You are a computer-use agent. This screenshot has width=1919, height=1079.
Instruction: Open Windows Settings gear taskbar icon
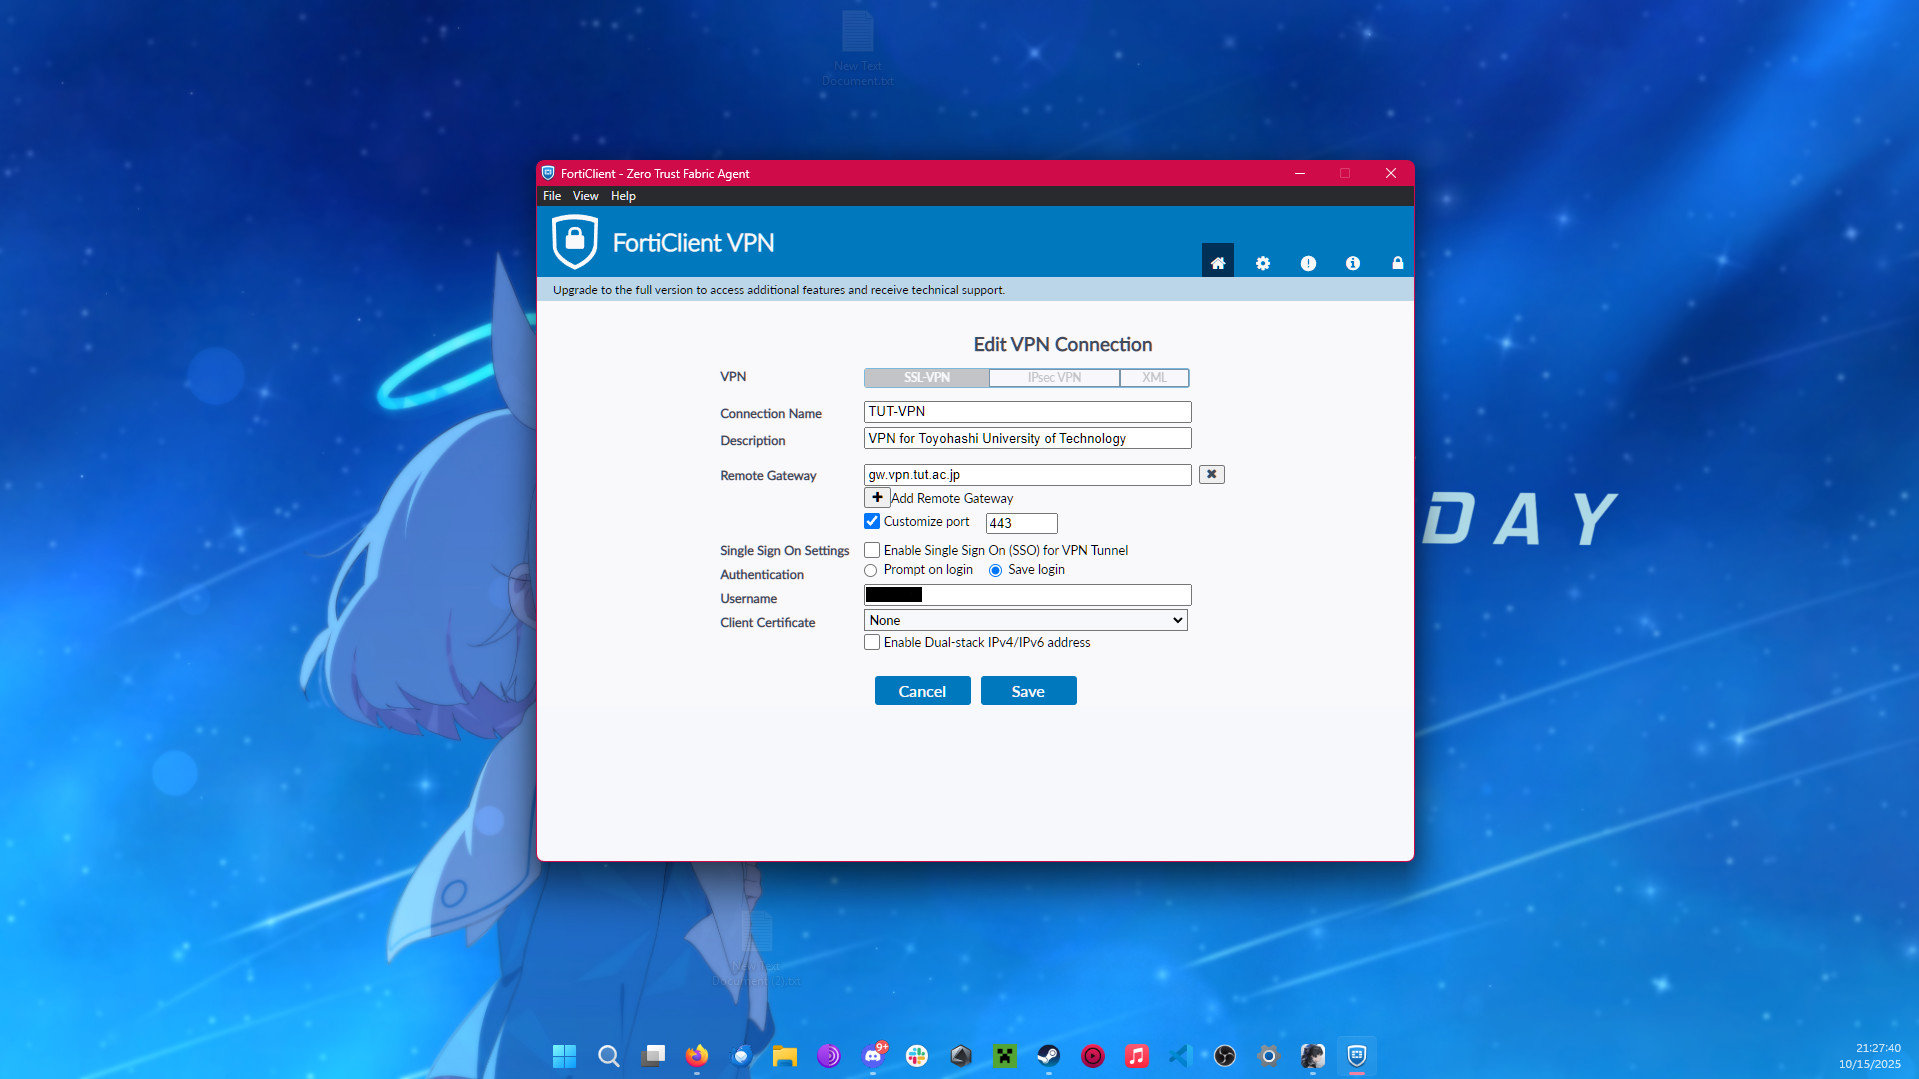coord(1269,1056)
